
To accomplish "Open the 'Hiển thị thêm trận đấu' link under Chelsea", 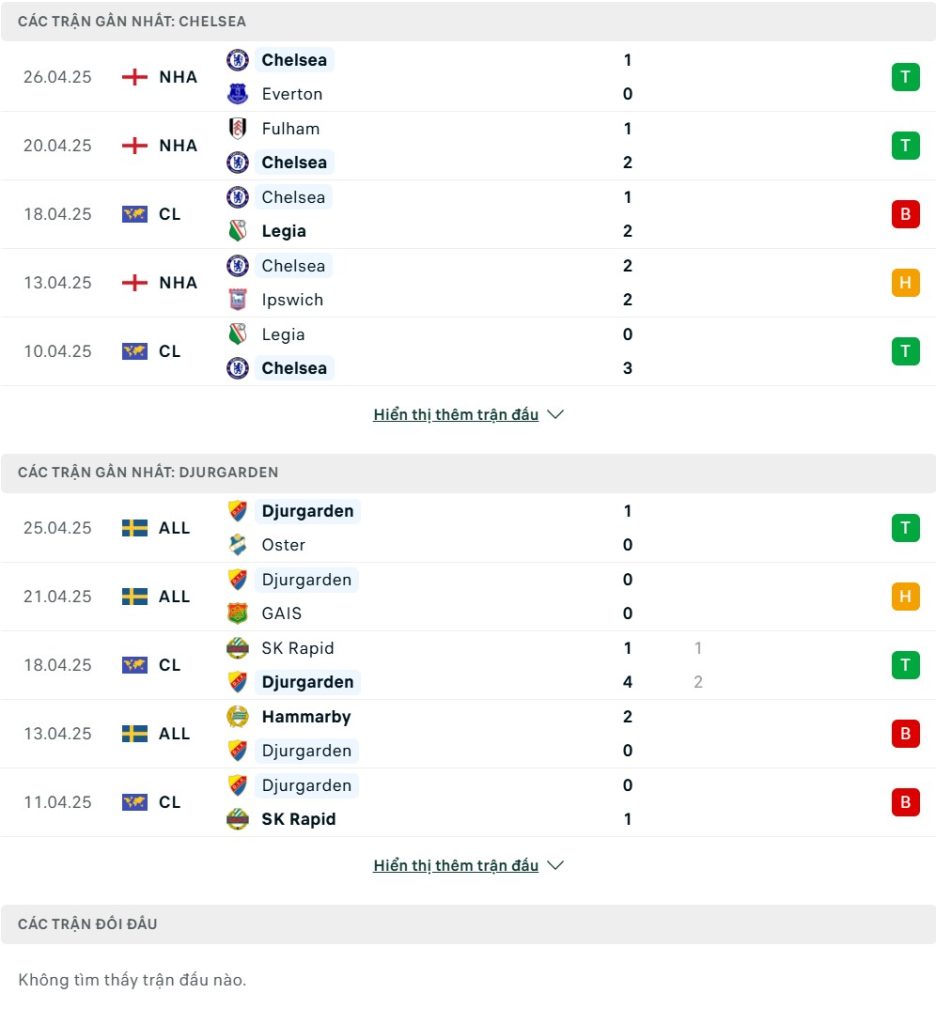I will click(x=456, y=415).
